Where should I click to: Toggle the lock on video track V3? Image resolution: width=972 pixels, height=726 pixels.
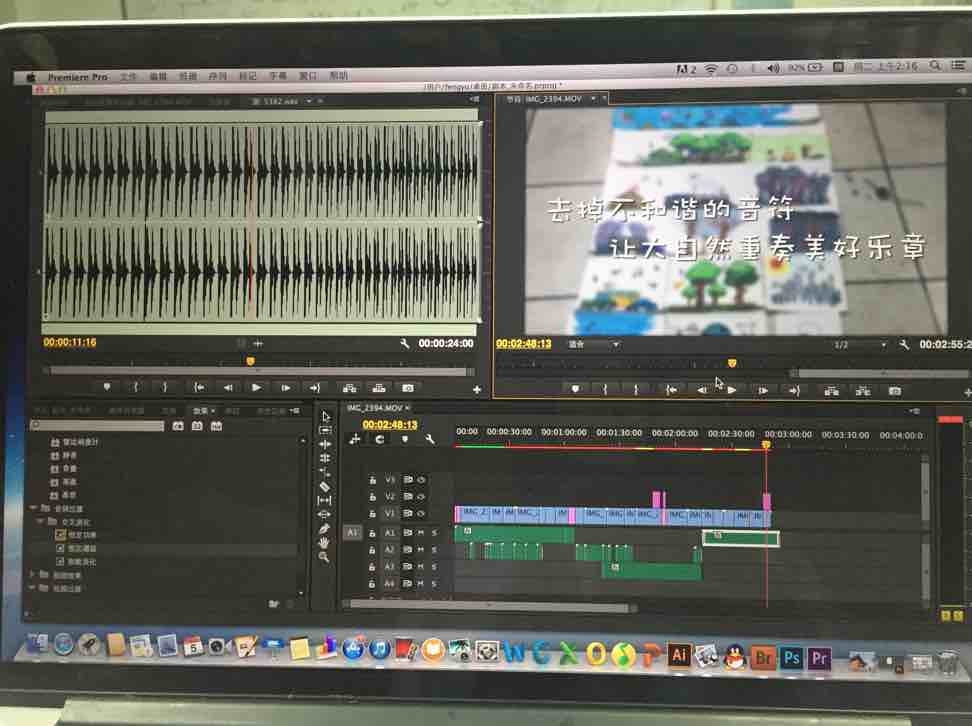pos(372,480)
